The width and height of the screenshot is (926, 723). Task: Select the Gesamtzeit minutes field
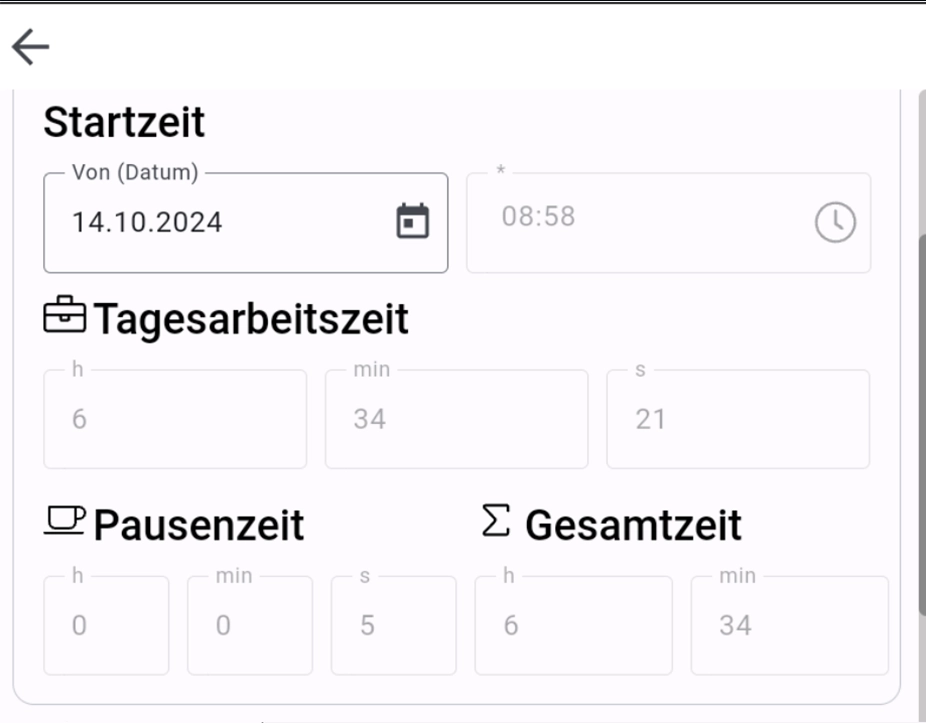pyautogui.click(x=788, y=625)
